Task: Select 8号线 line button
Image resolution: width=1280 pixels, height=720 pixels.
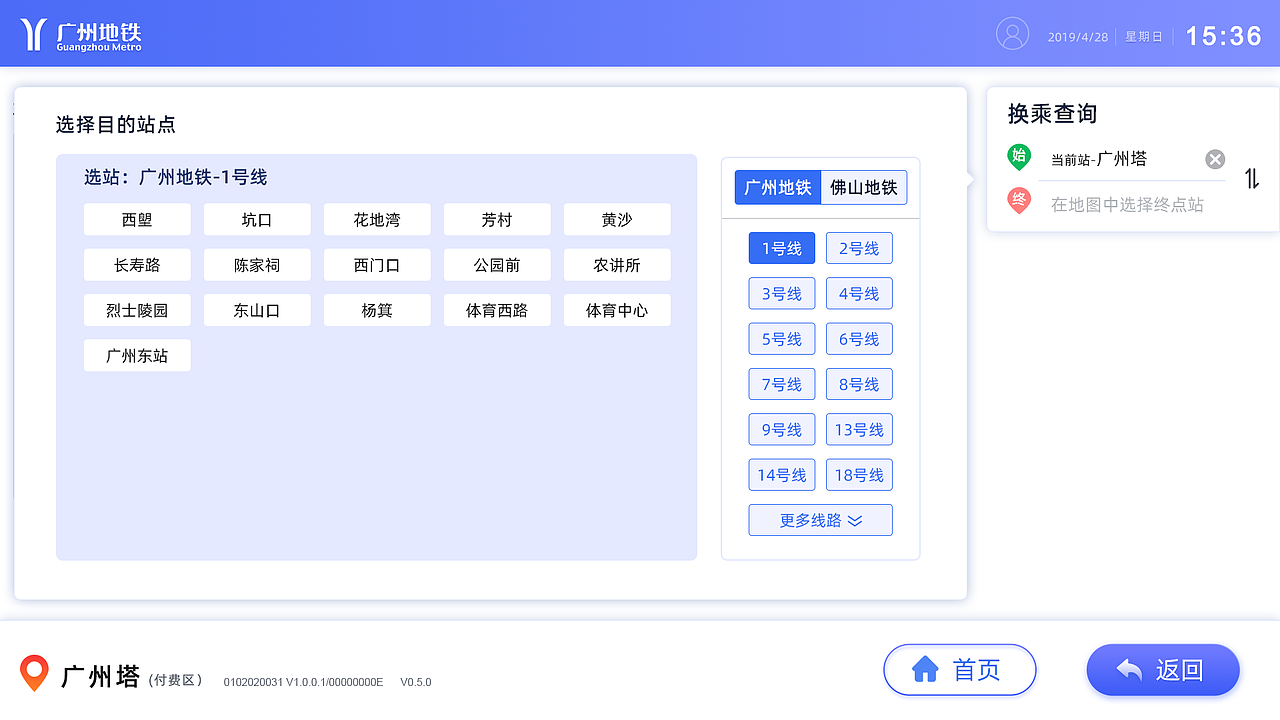Action: pos(859,384)
